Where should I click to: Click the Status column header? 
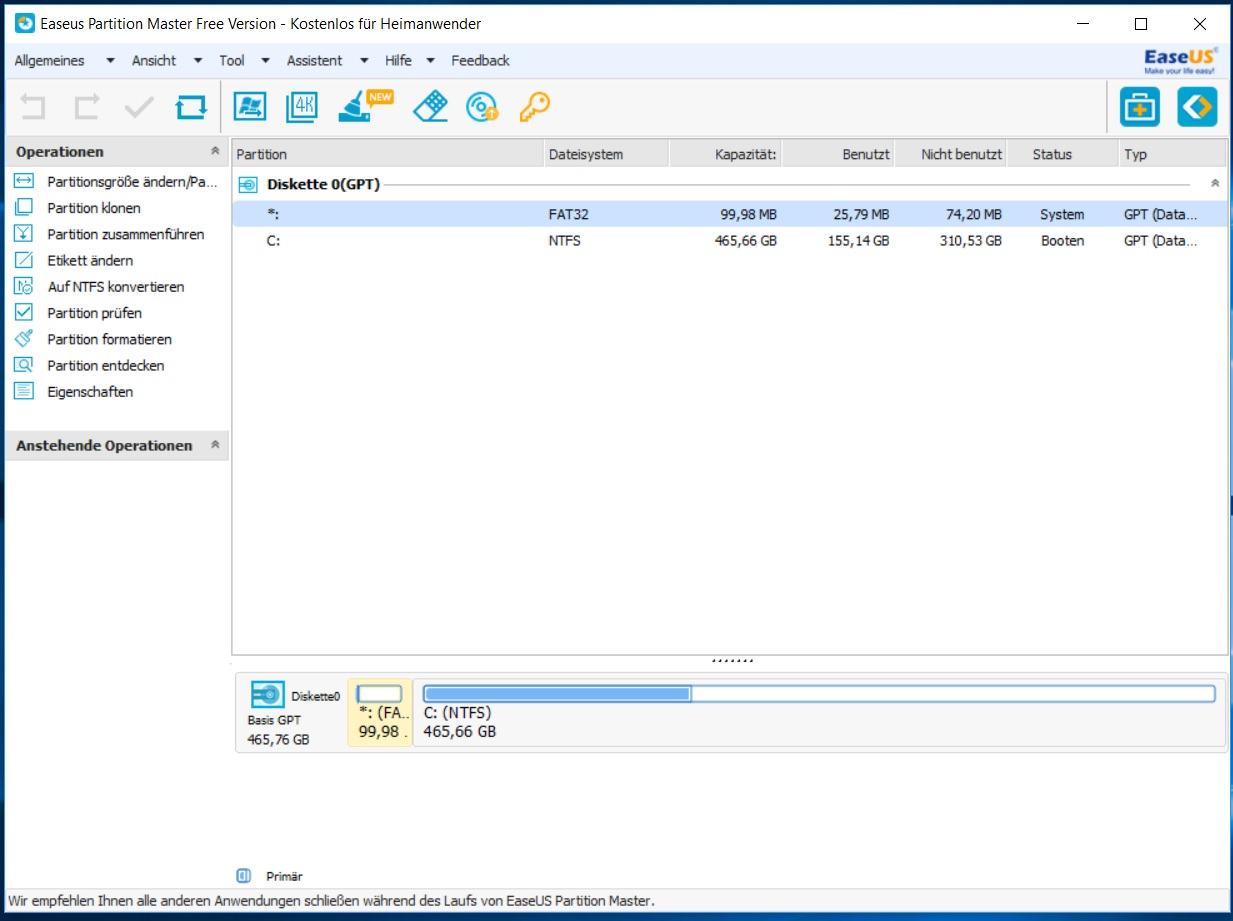tap(1062, 154)
